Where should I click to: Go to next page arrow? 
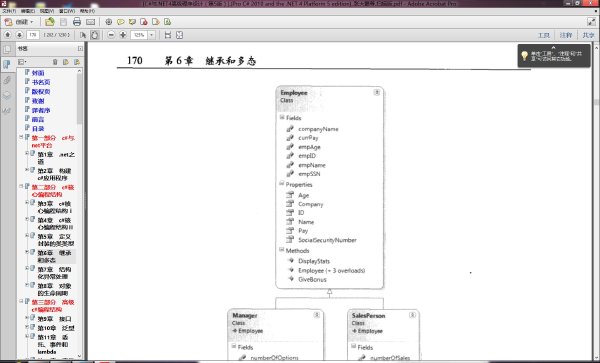(x=19, y=35)
